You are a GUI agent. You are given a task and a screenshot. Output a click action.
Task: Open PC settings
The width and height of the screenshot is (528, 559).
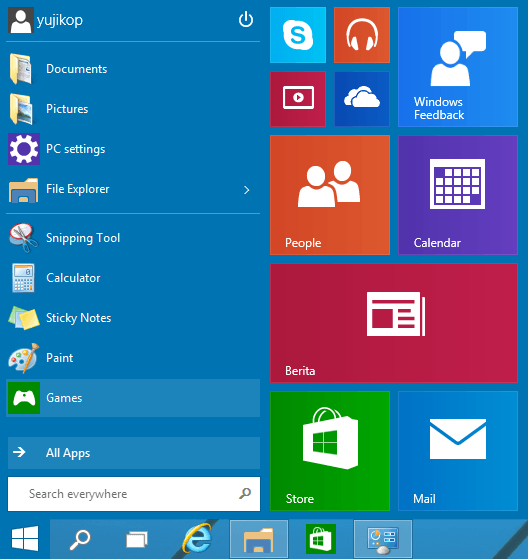[133, 149]
